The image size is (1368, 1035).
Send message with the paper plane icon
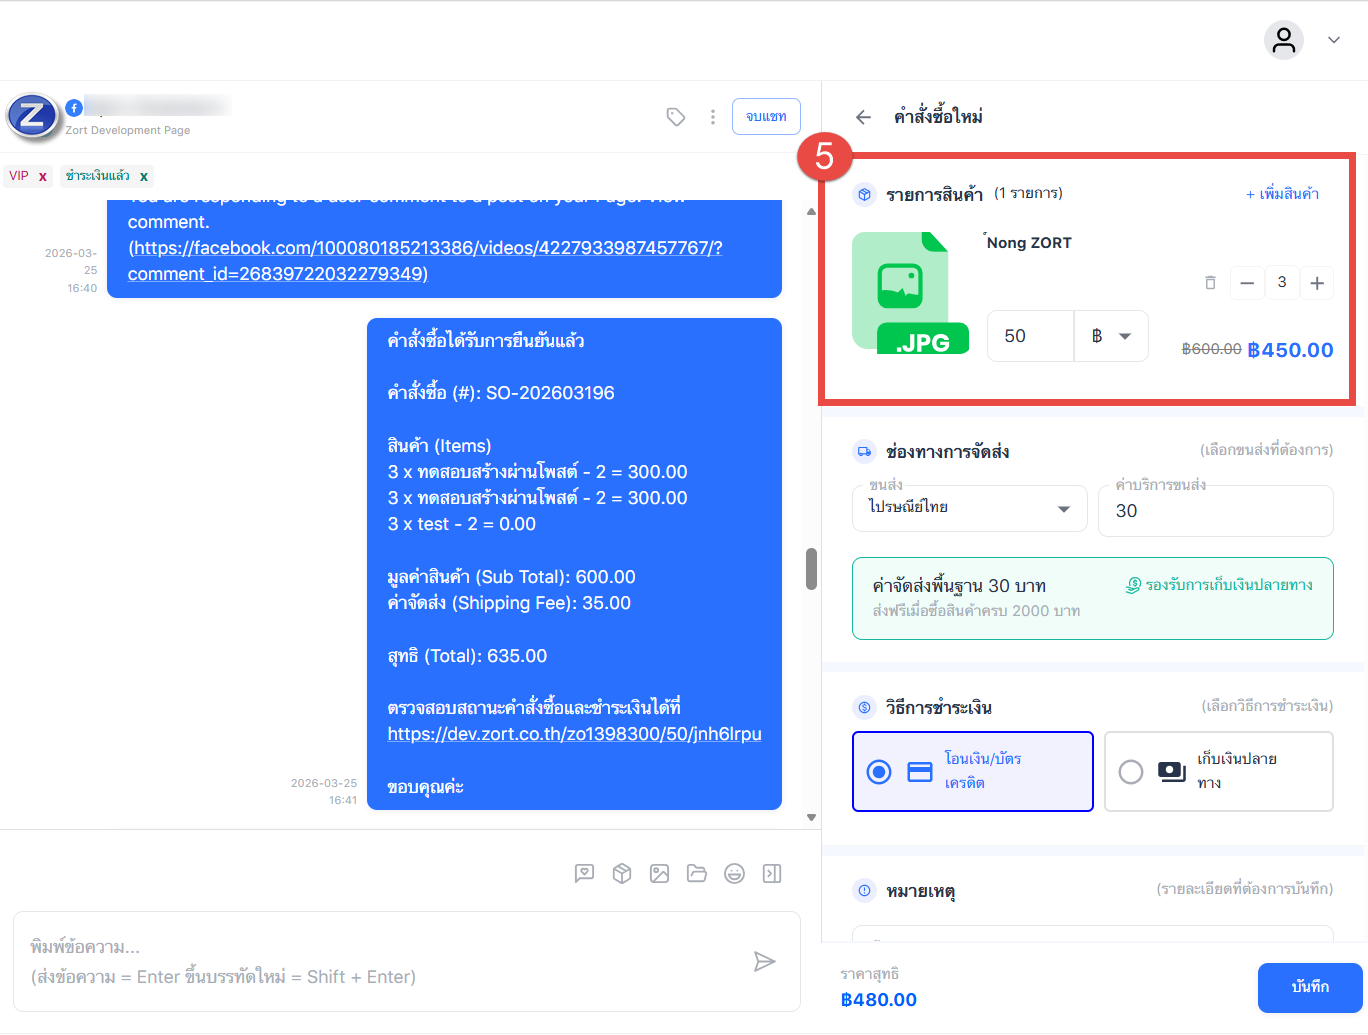click(764, 962)
